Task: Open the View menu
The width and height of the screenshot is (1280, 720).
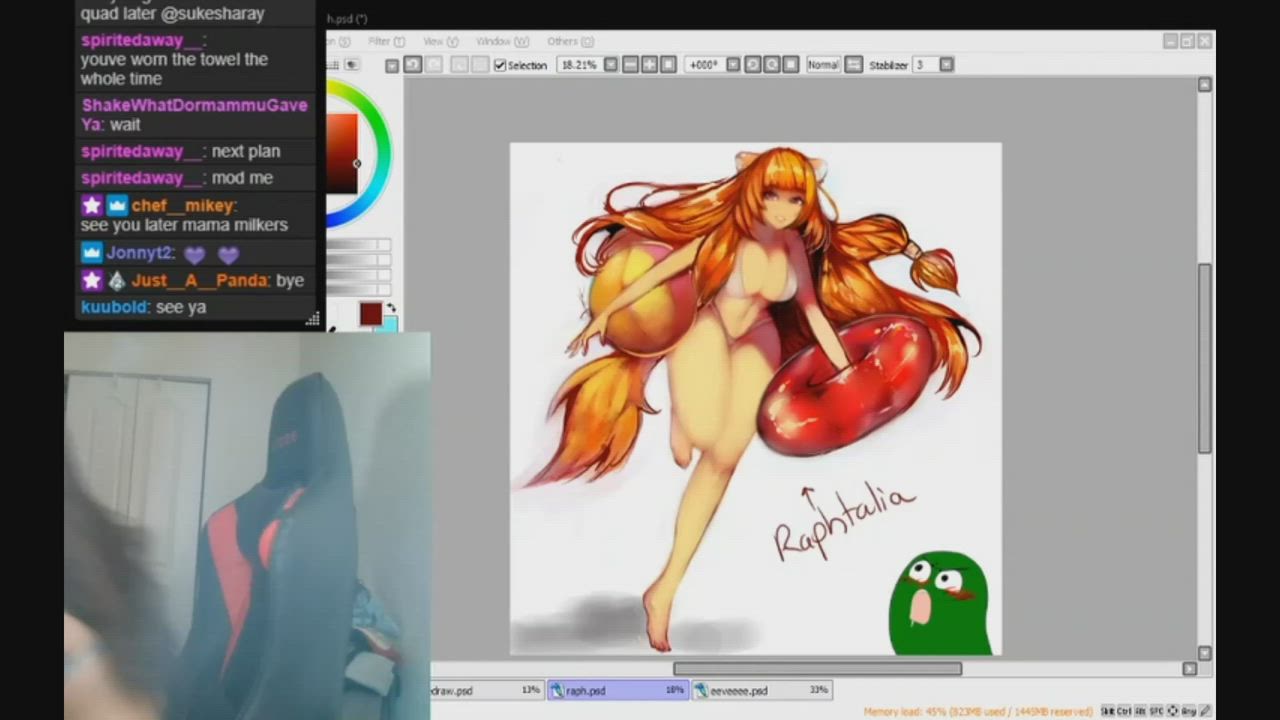Action: (x=440, y=41)
